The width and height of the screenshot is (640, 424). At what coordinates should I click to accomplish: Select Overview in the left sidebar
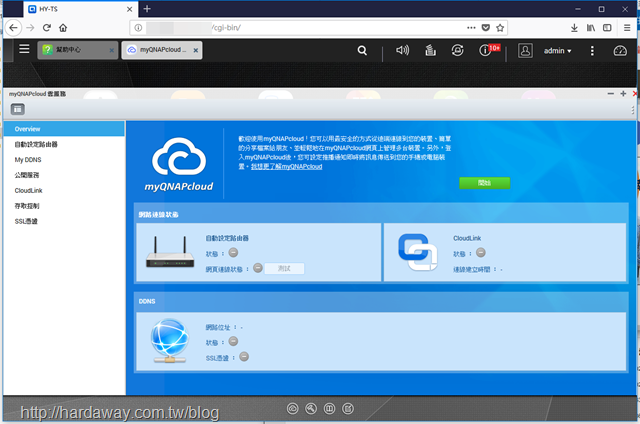(64, 129)
